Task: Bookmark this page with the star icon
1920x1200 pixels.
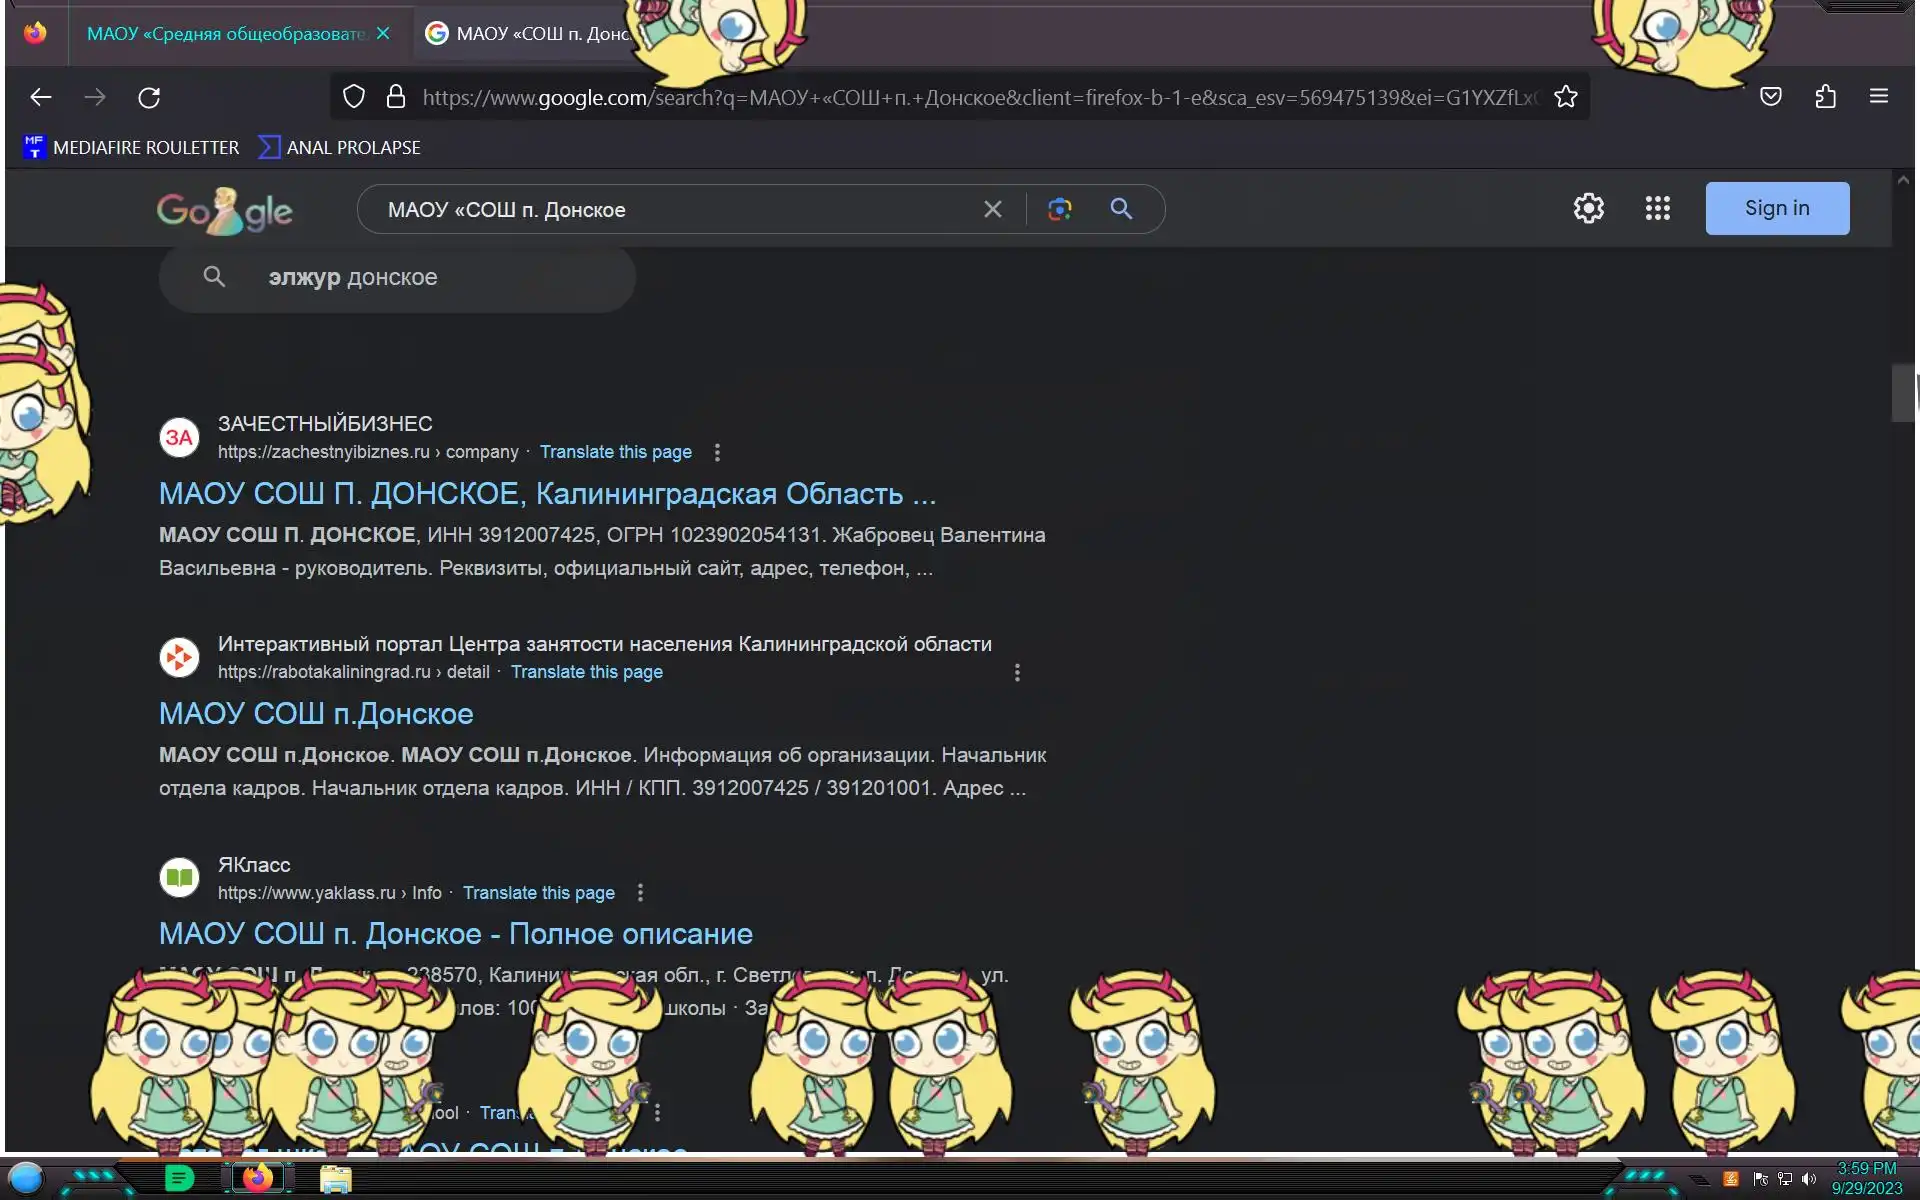Action: click(1566, 97)
